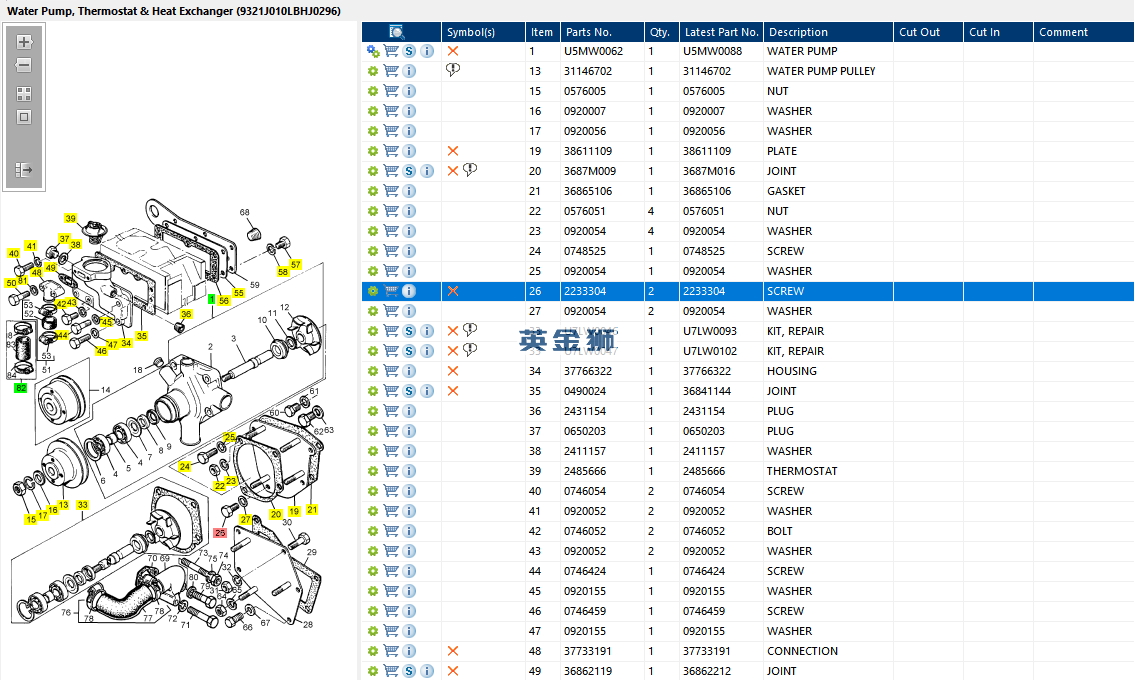Add THERMOSTAT to cart
The width and height of the screenshot is (1134, 680).
click(391, 471)
